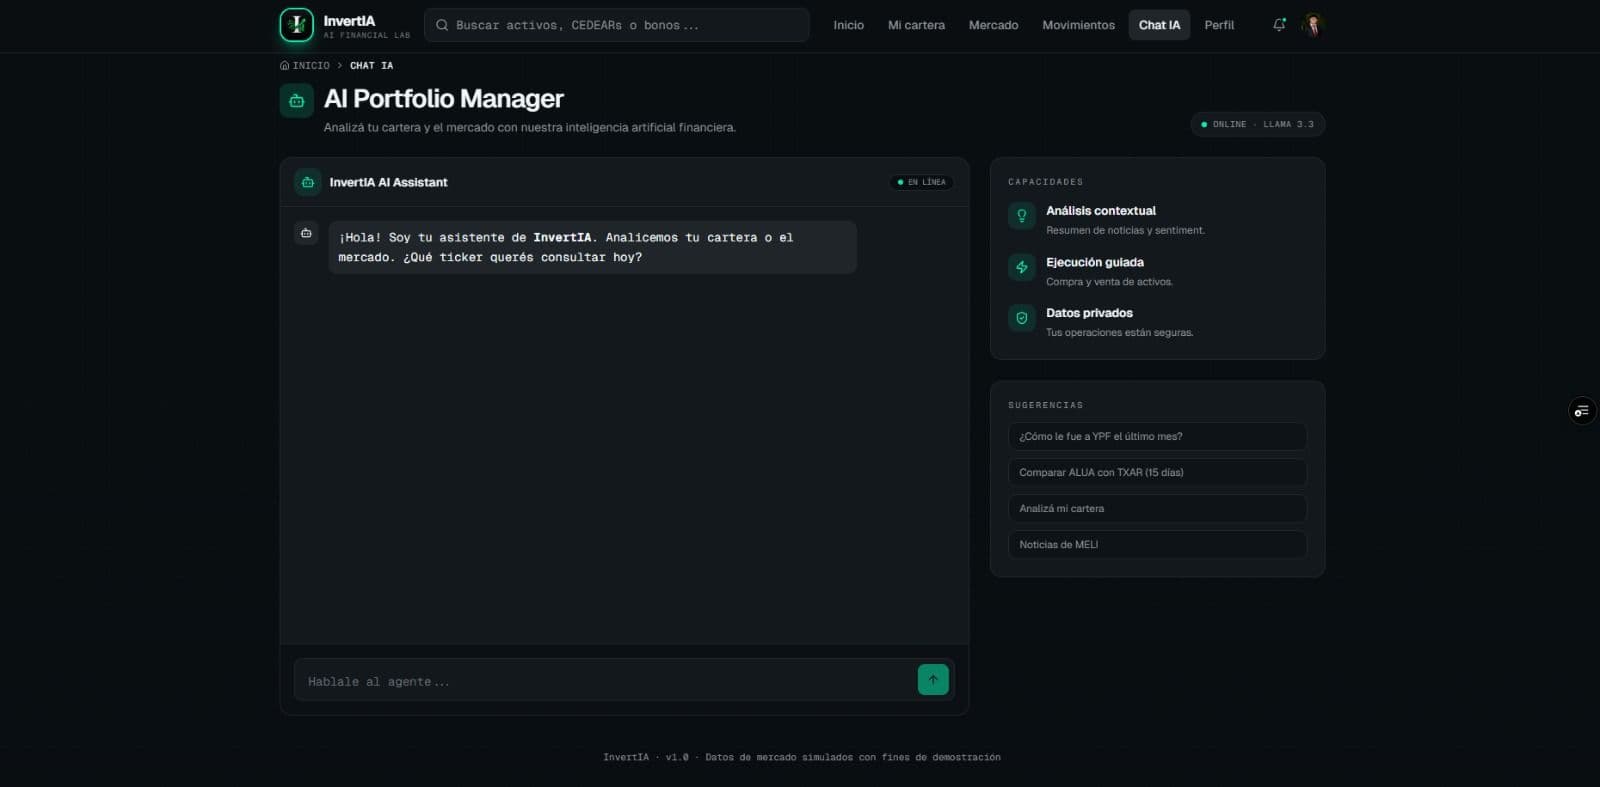Click the INICIO breadcrumb link
This screenshot has height=787, width=1600.
tap(305, 65)
